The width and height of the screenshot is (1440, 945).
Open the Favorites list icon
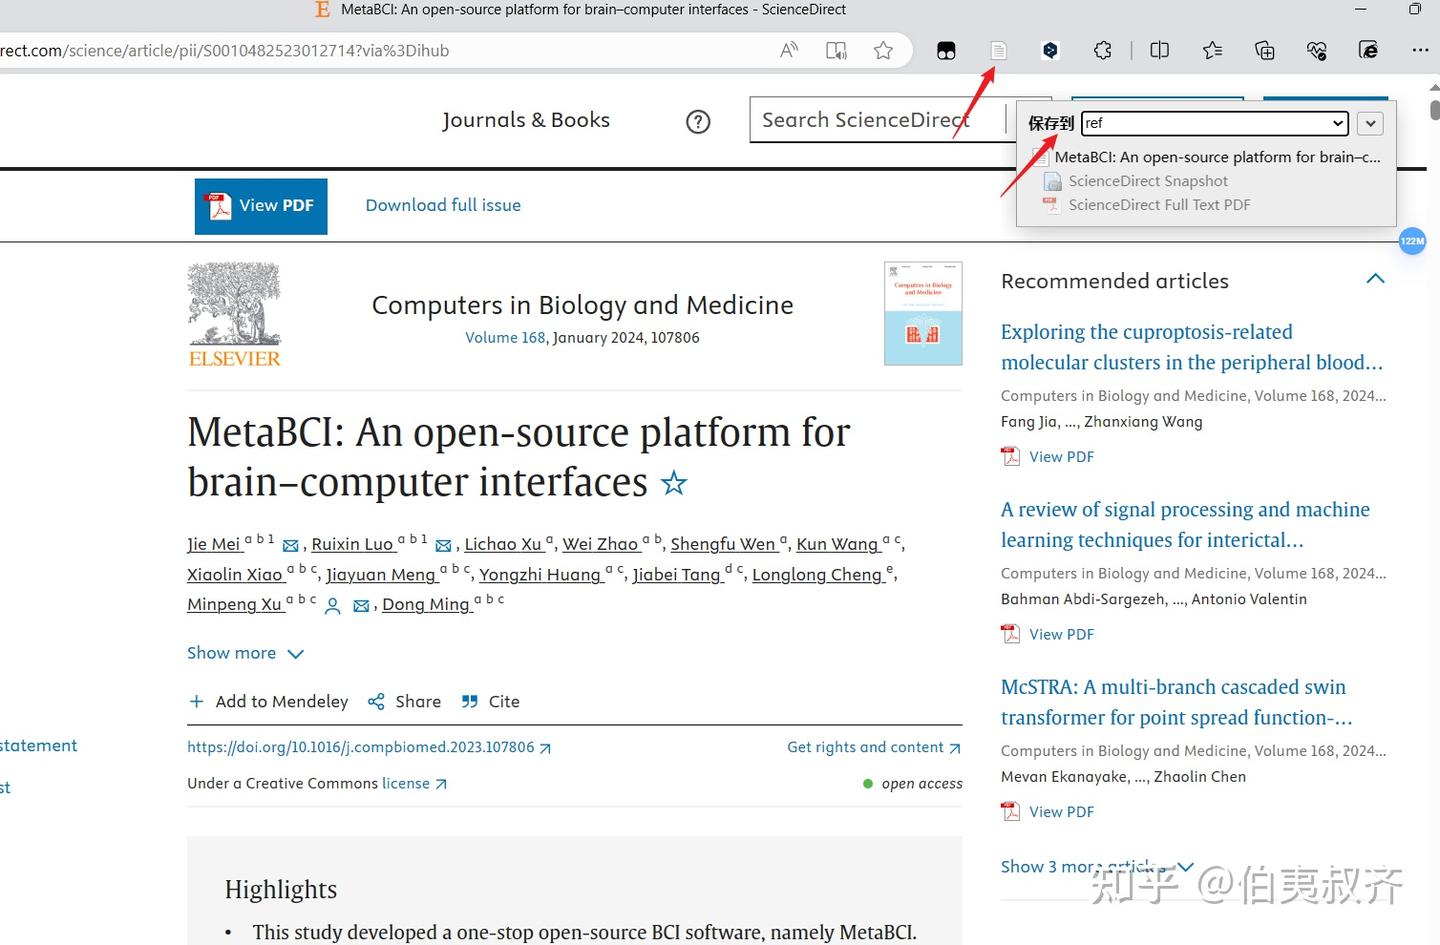(1212, 50)
